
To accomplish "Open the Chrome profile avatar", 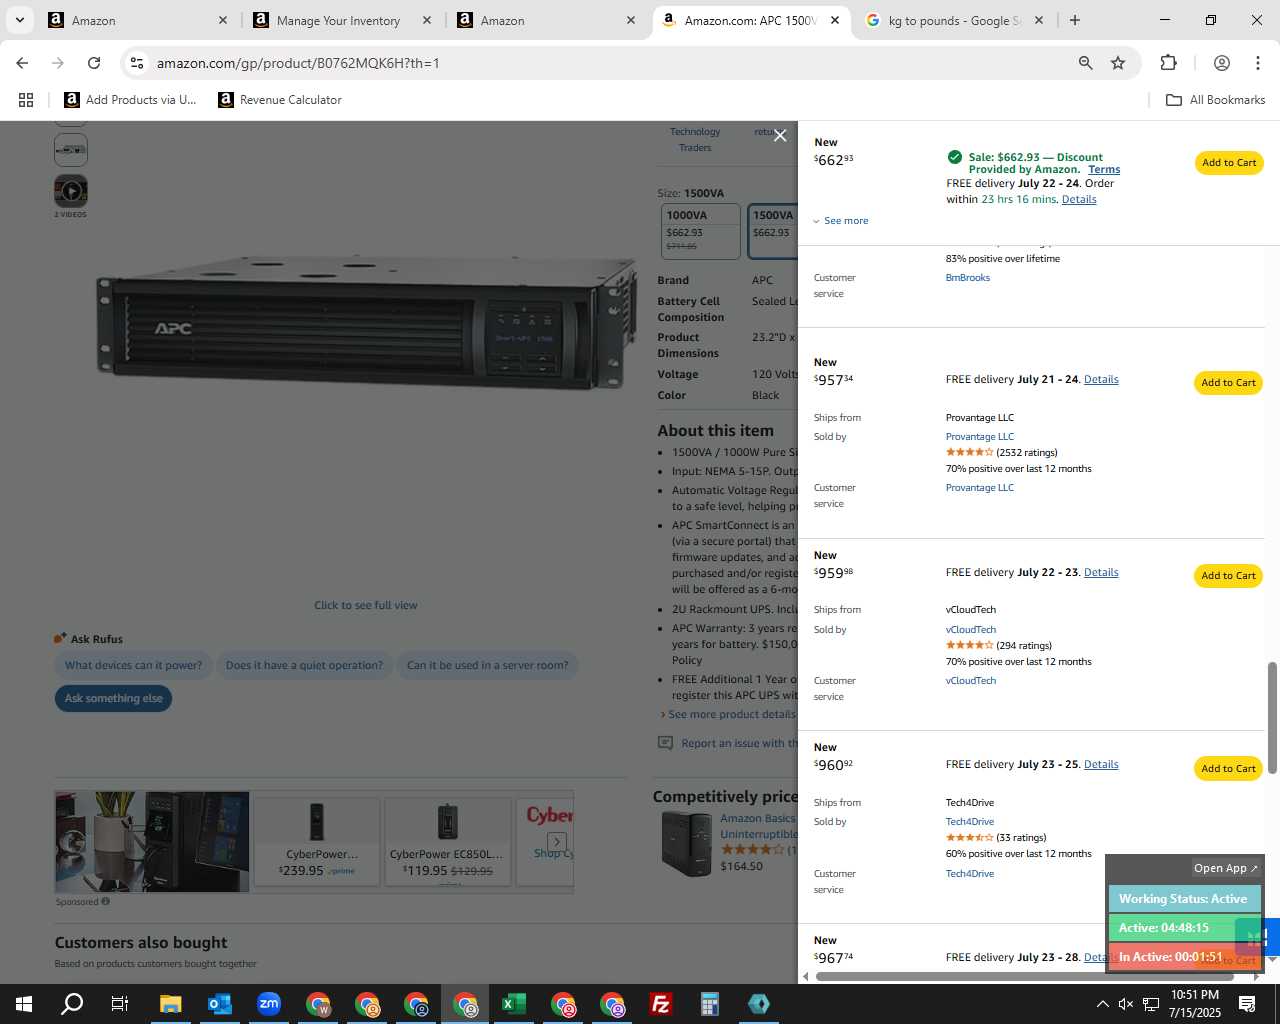I will coord(1221,63).
